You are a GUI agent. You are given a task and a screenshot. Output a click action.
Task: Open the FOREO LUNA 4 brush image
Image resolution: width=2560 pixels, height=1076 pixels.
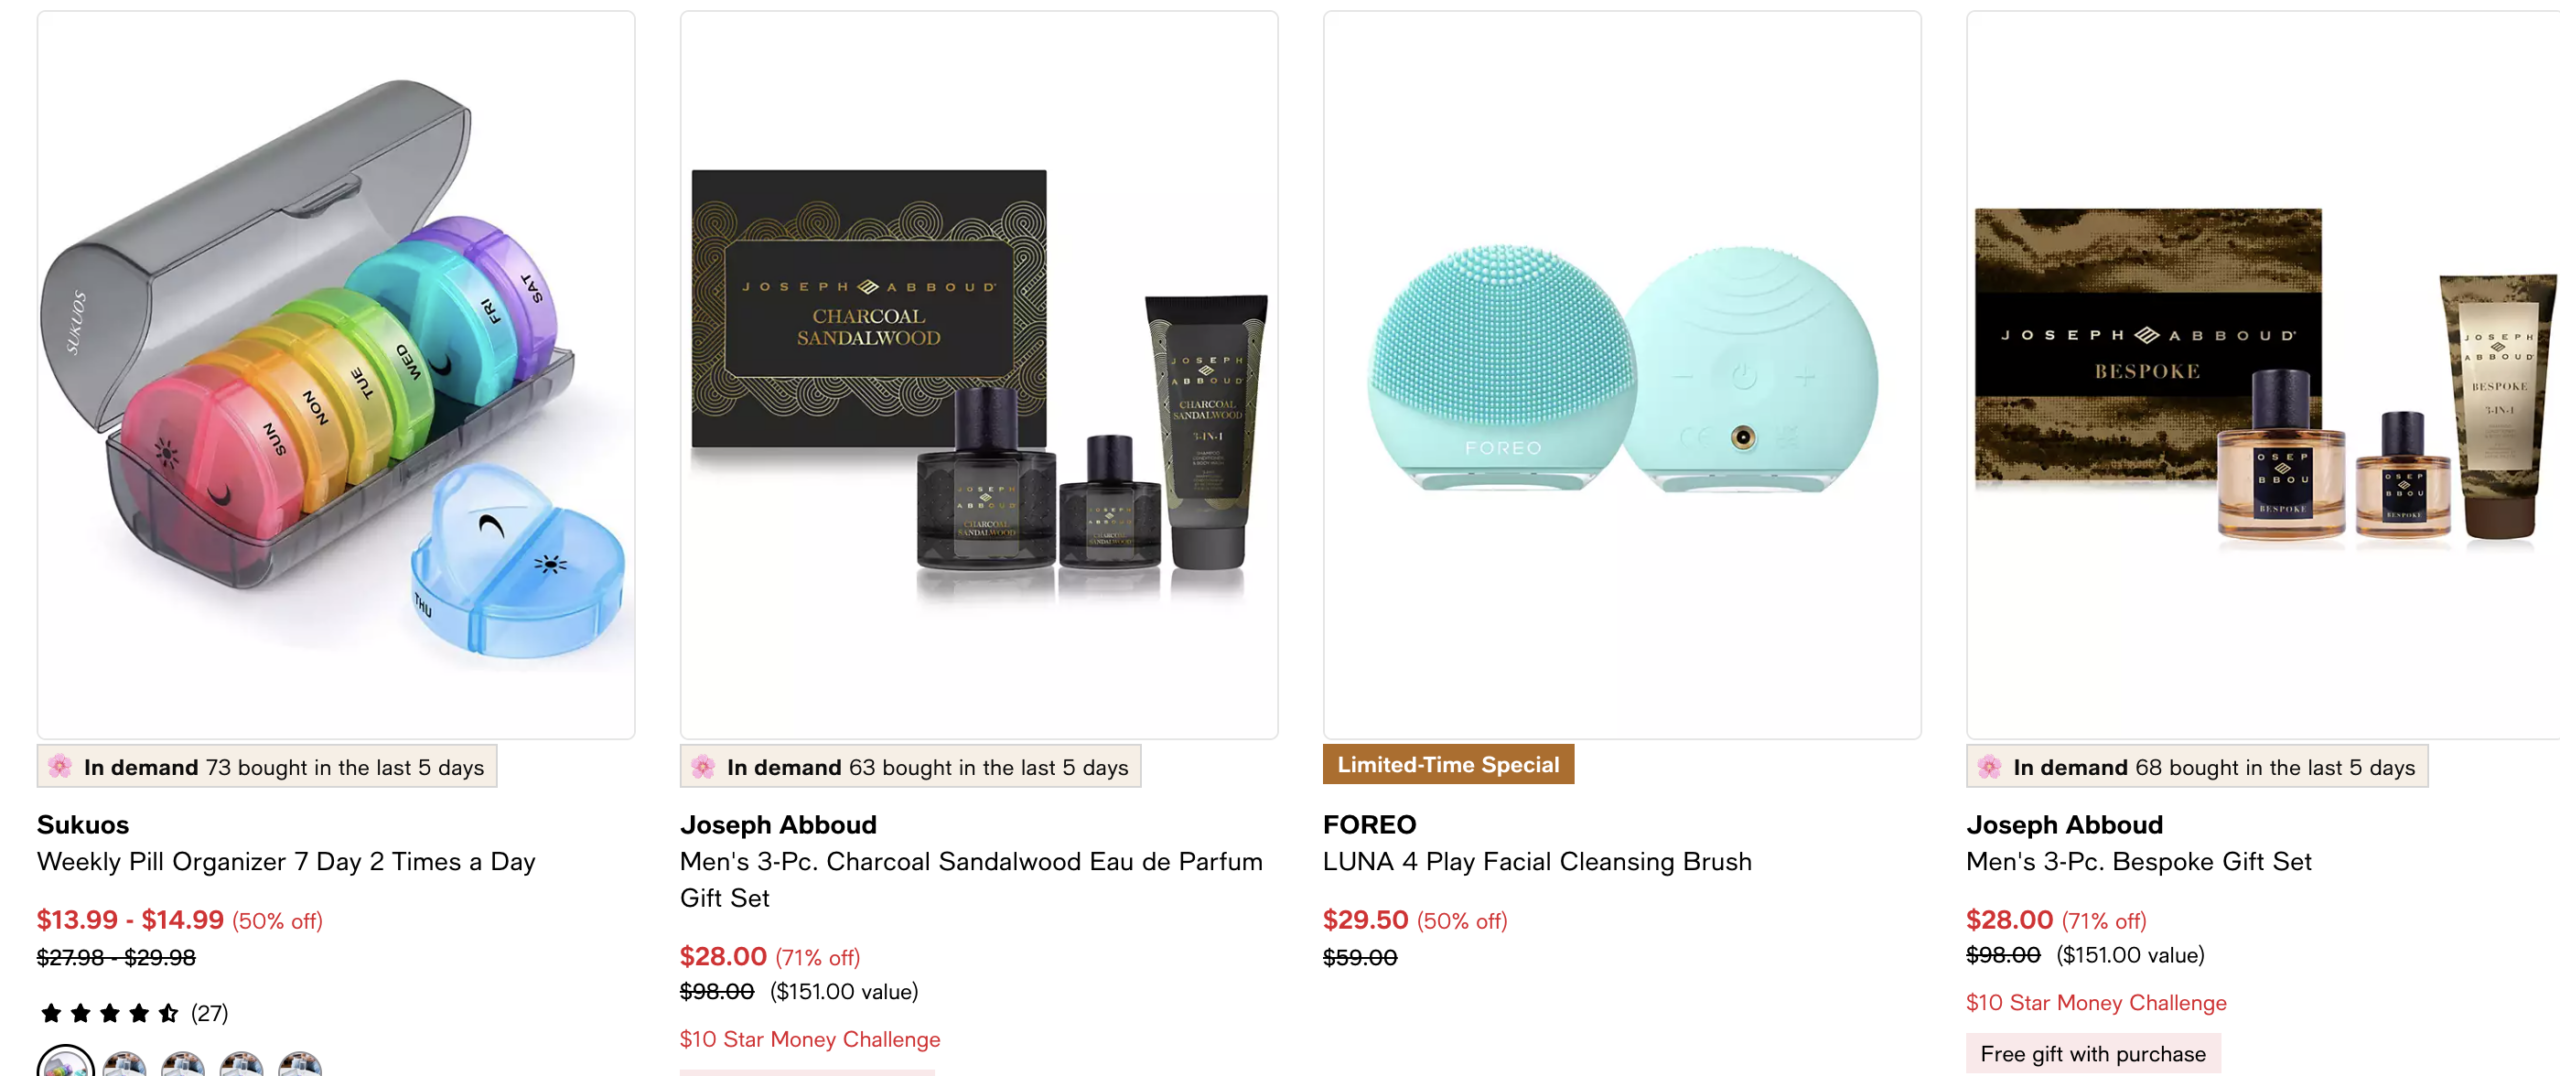tap(1622, 375)
